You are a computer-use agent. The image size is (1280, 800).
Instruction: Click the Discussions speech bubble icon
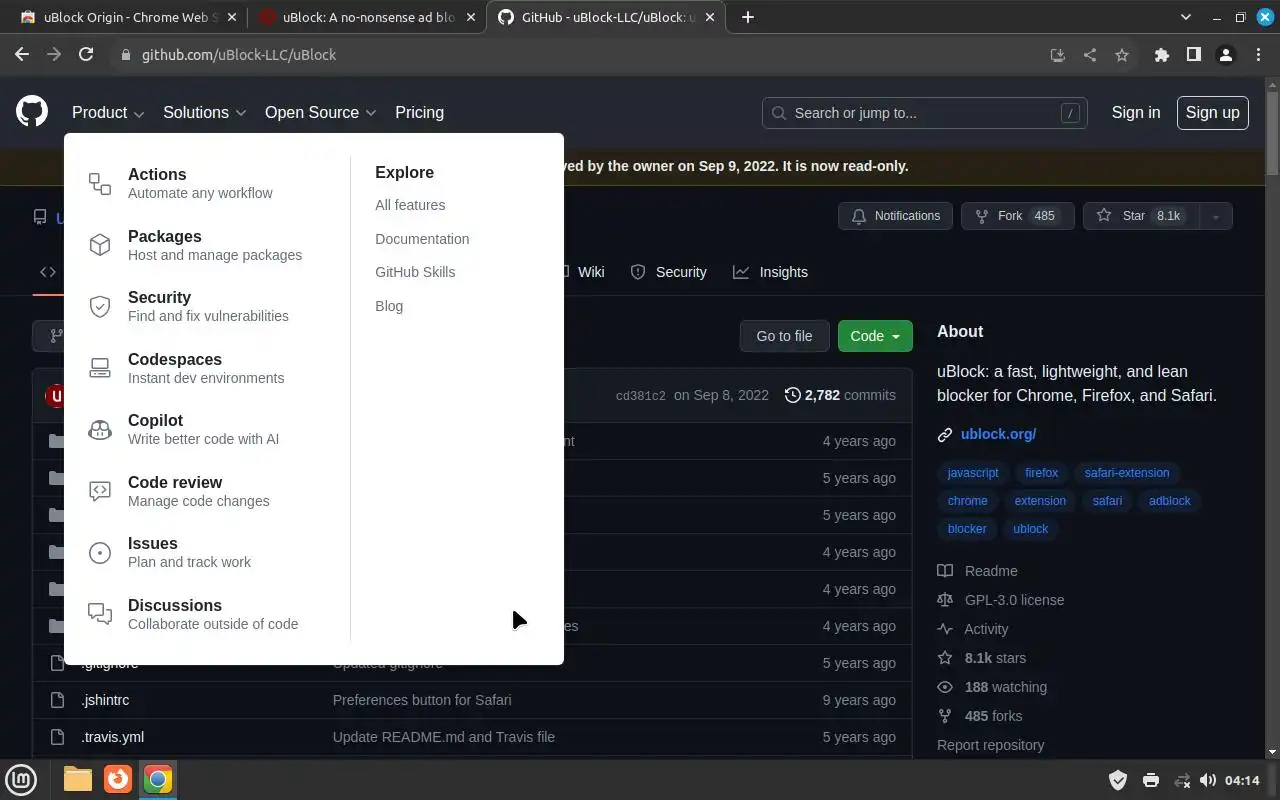click(x=100, y=614)
